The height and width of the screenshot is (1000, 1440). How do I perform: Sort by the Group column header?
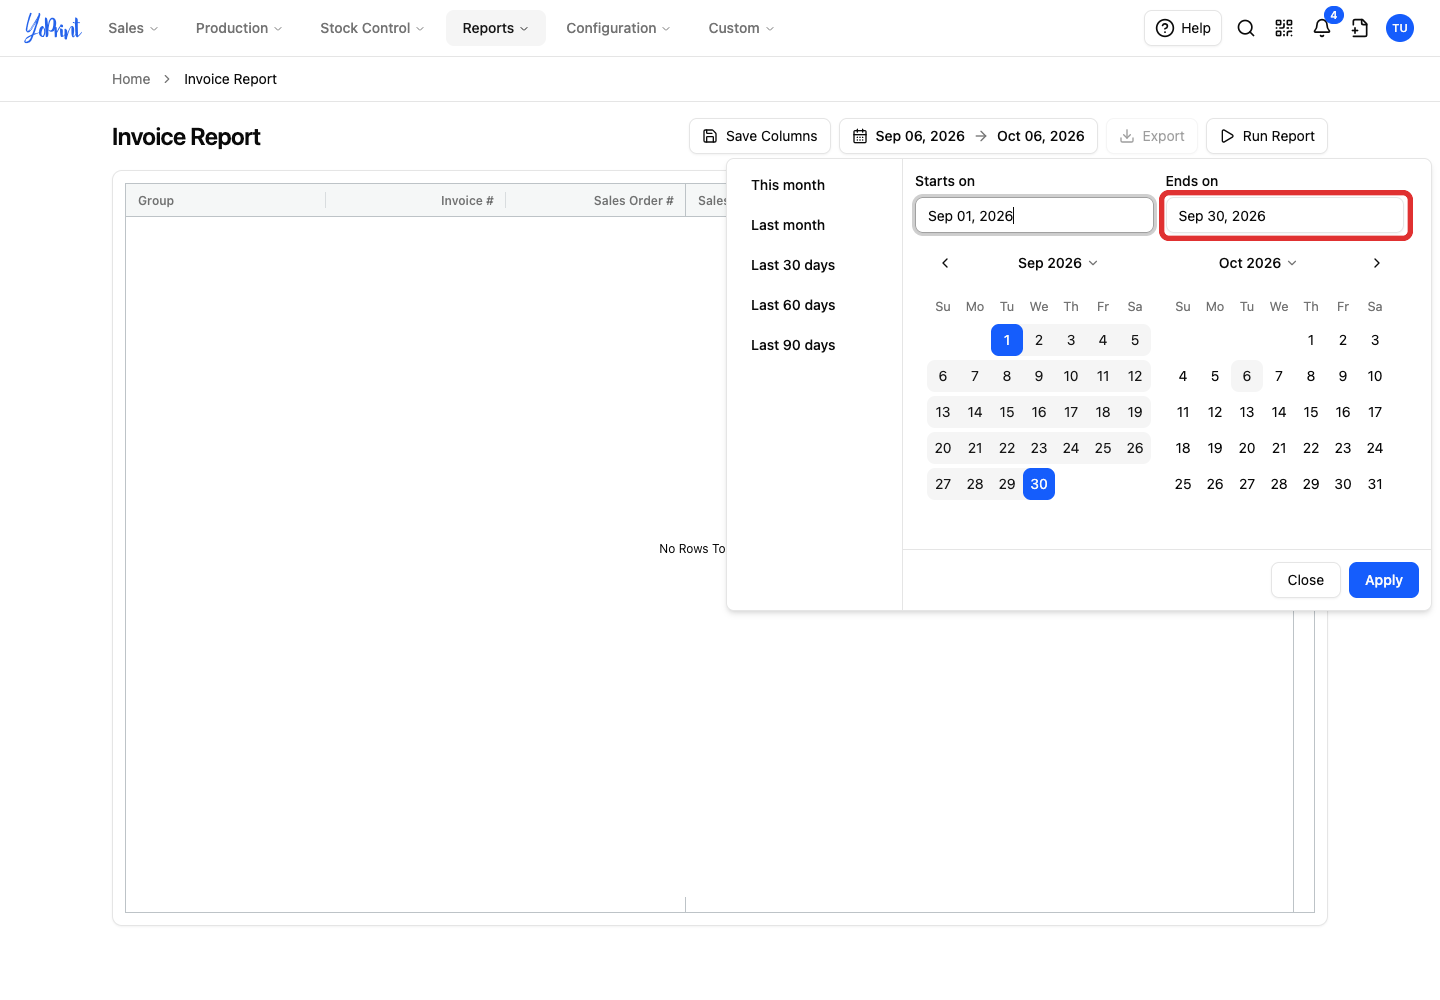[226, 201]
